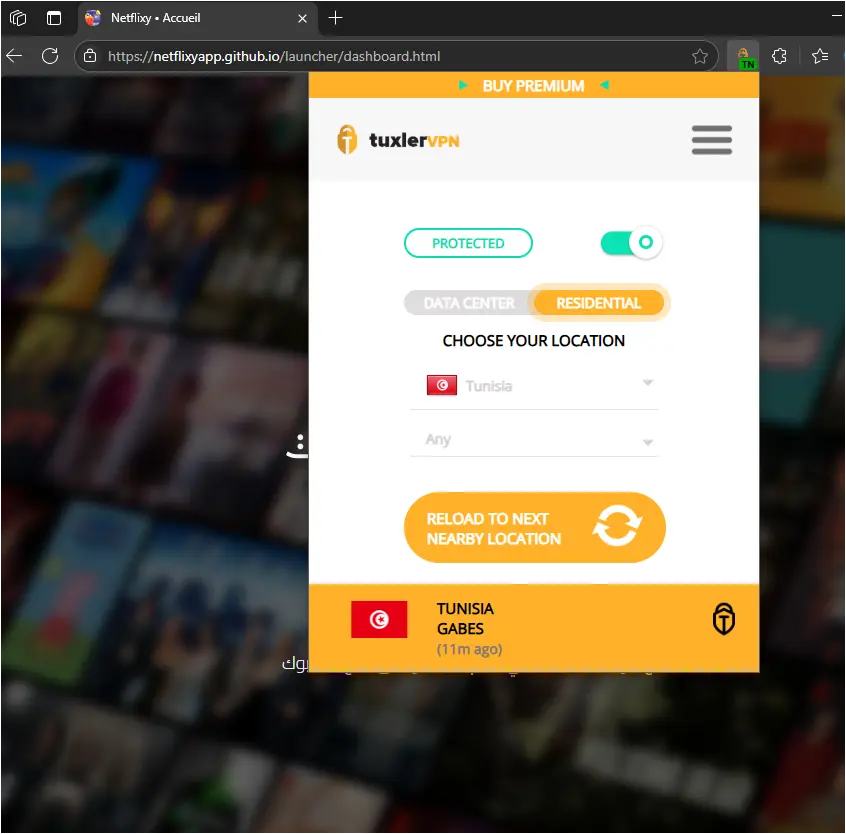The image size is (846, 834).
Task: Open the Tunisia country dropdown
Action: tap(534, 386)
